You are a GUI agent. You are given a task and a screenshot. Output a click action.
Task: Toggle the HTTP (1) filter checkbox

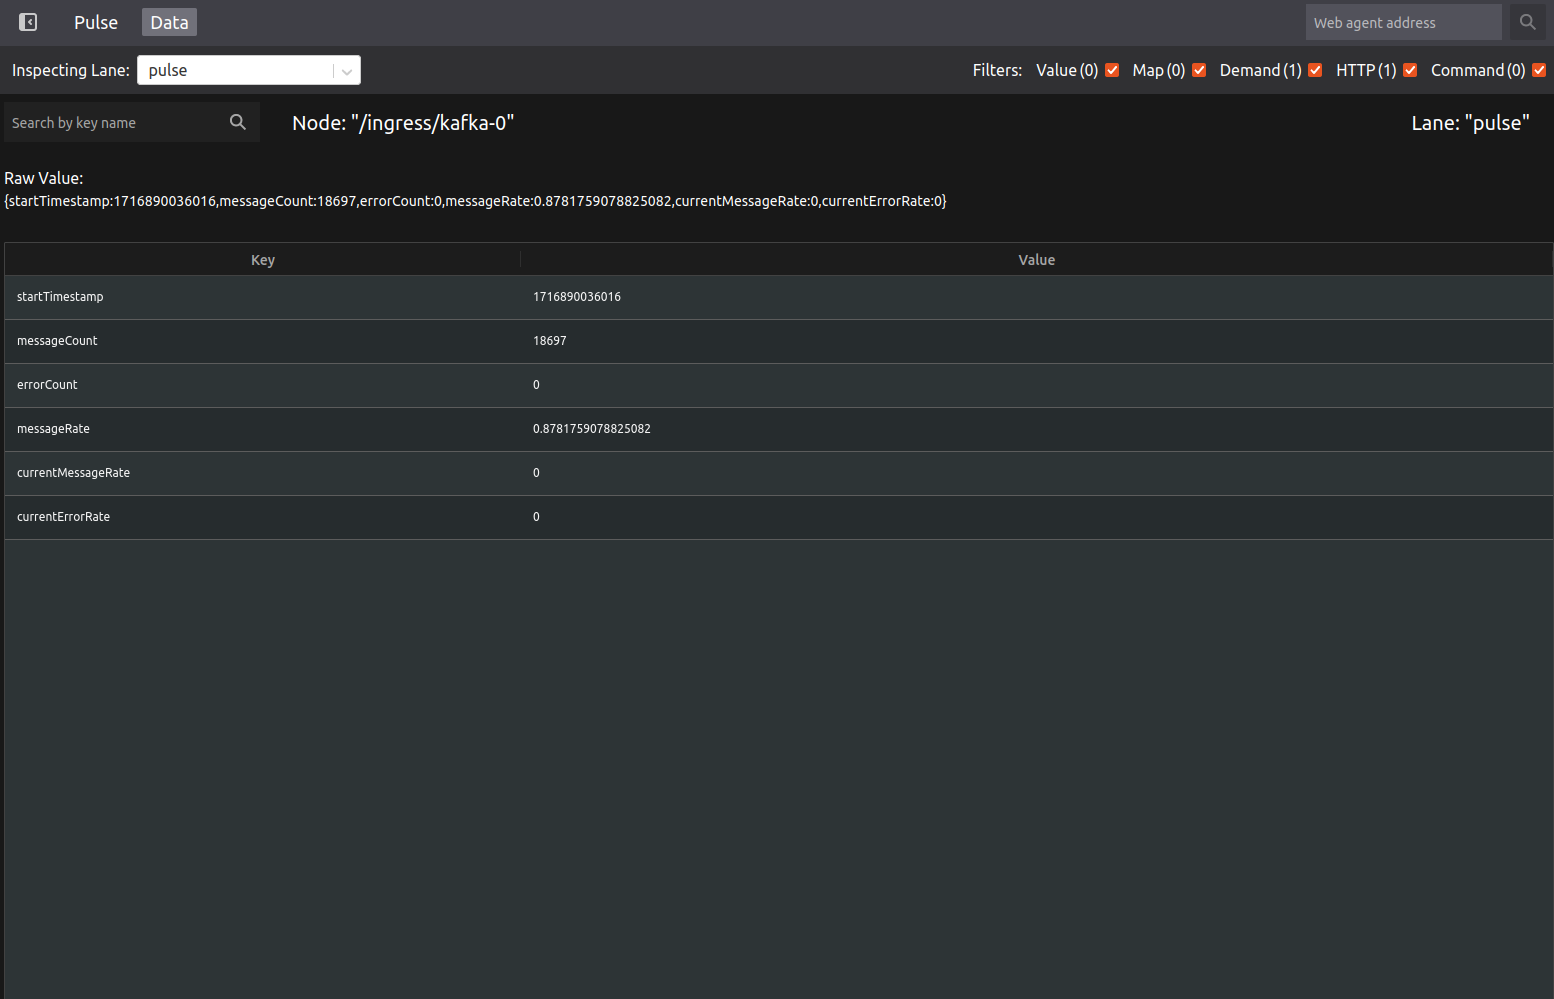[x=1410, y=70]
